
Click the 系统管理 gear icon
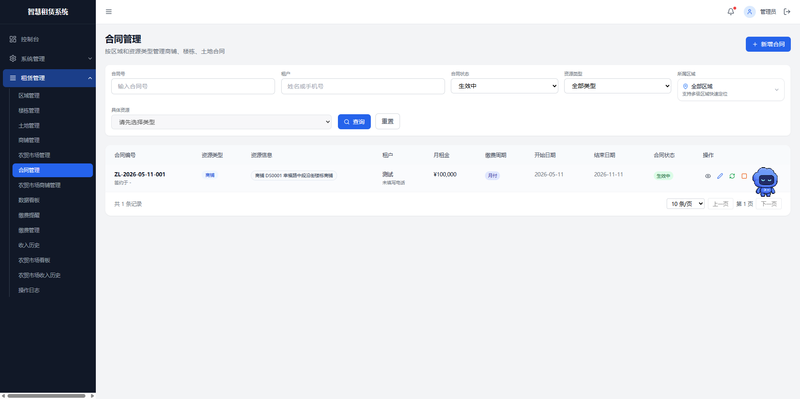(13, 59)
